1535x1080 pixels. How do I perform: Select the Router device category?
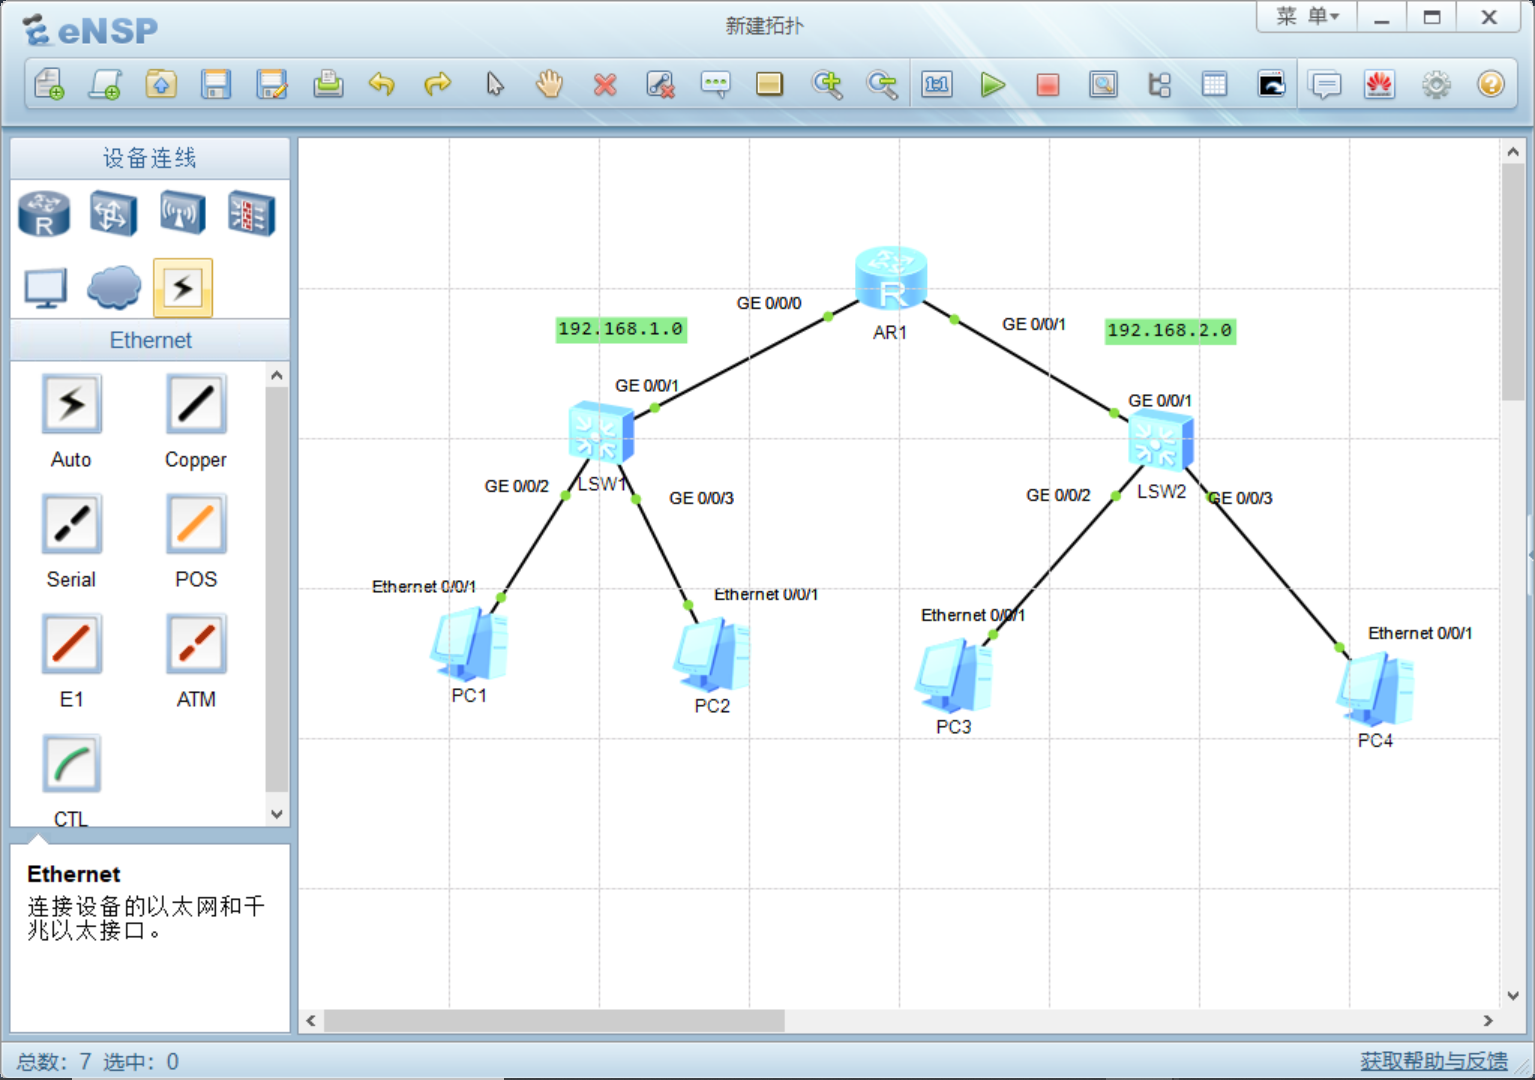(43, 212)
